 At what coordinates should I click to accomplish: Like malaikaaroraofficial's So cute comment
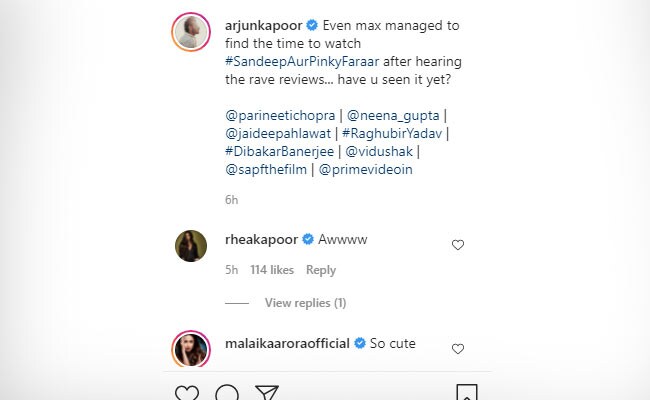click(458, 349)
